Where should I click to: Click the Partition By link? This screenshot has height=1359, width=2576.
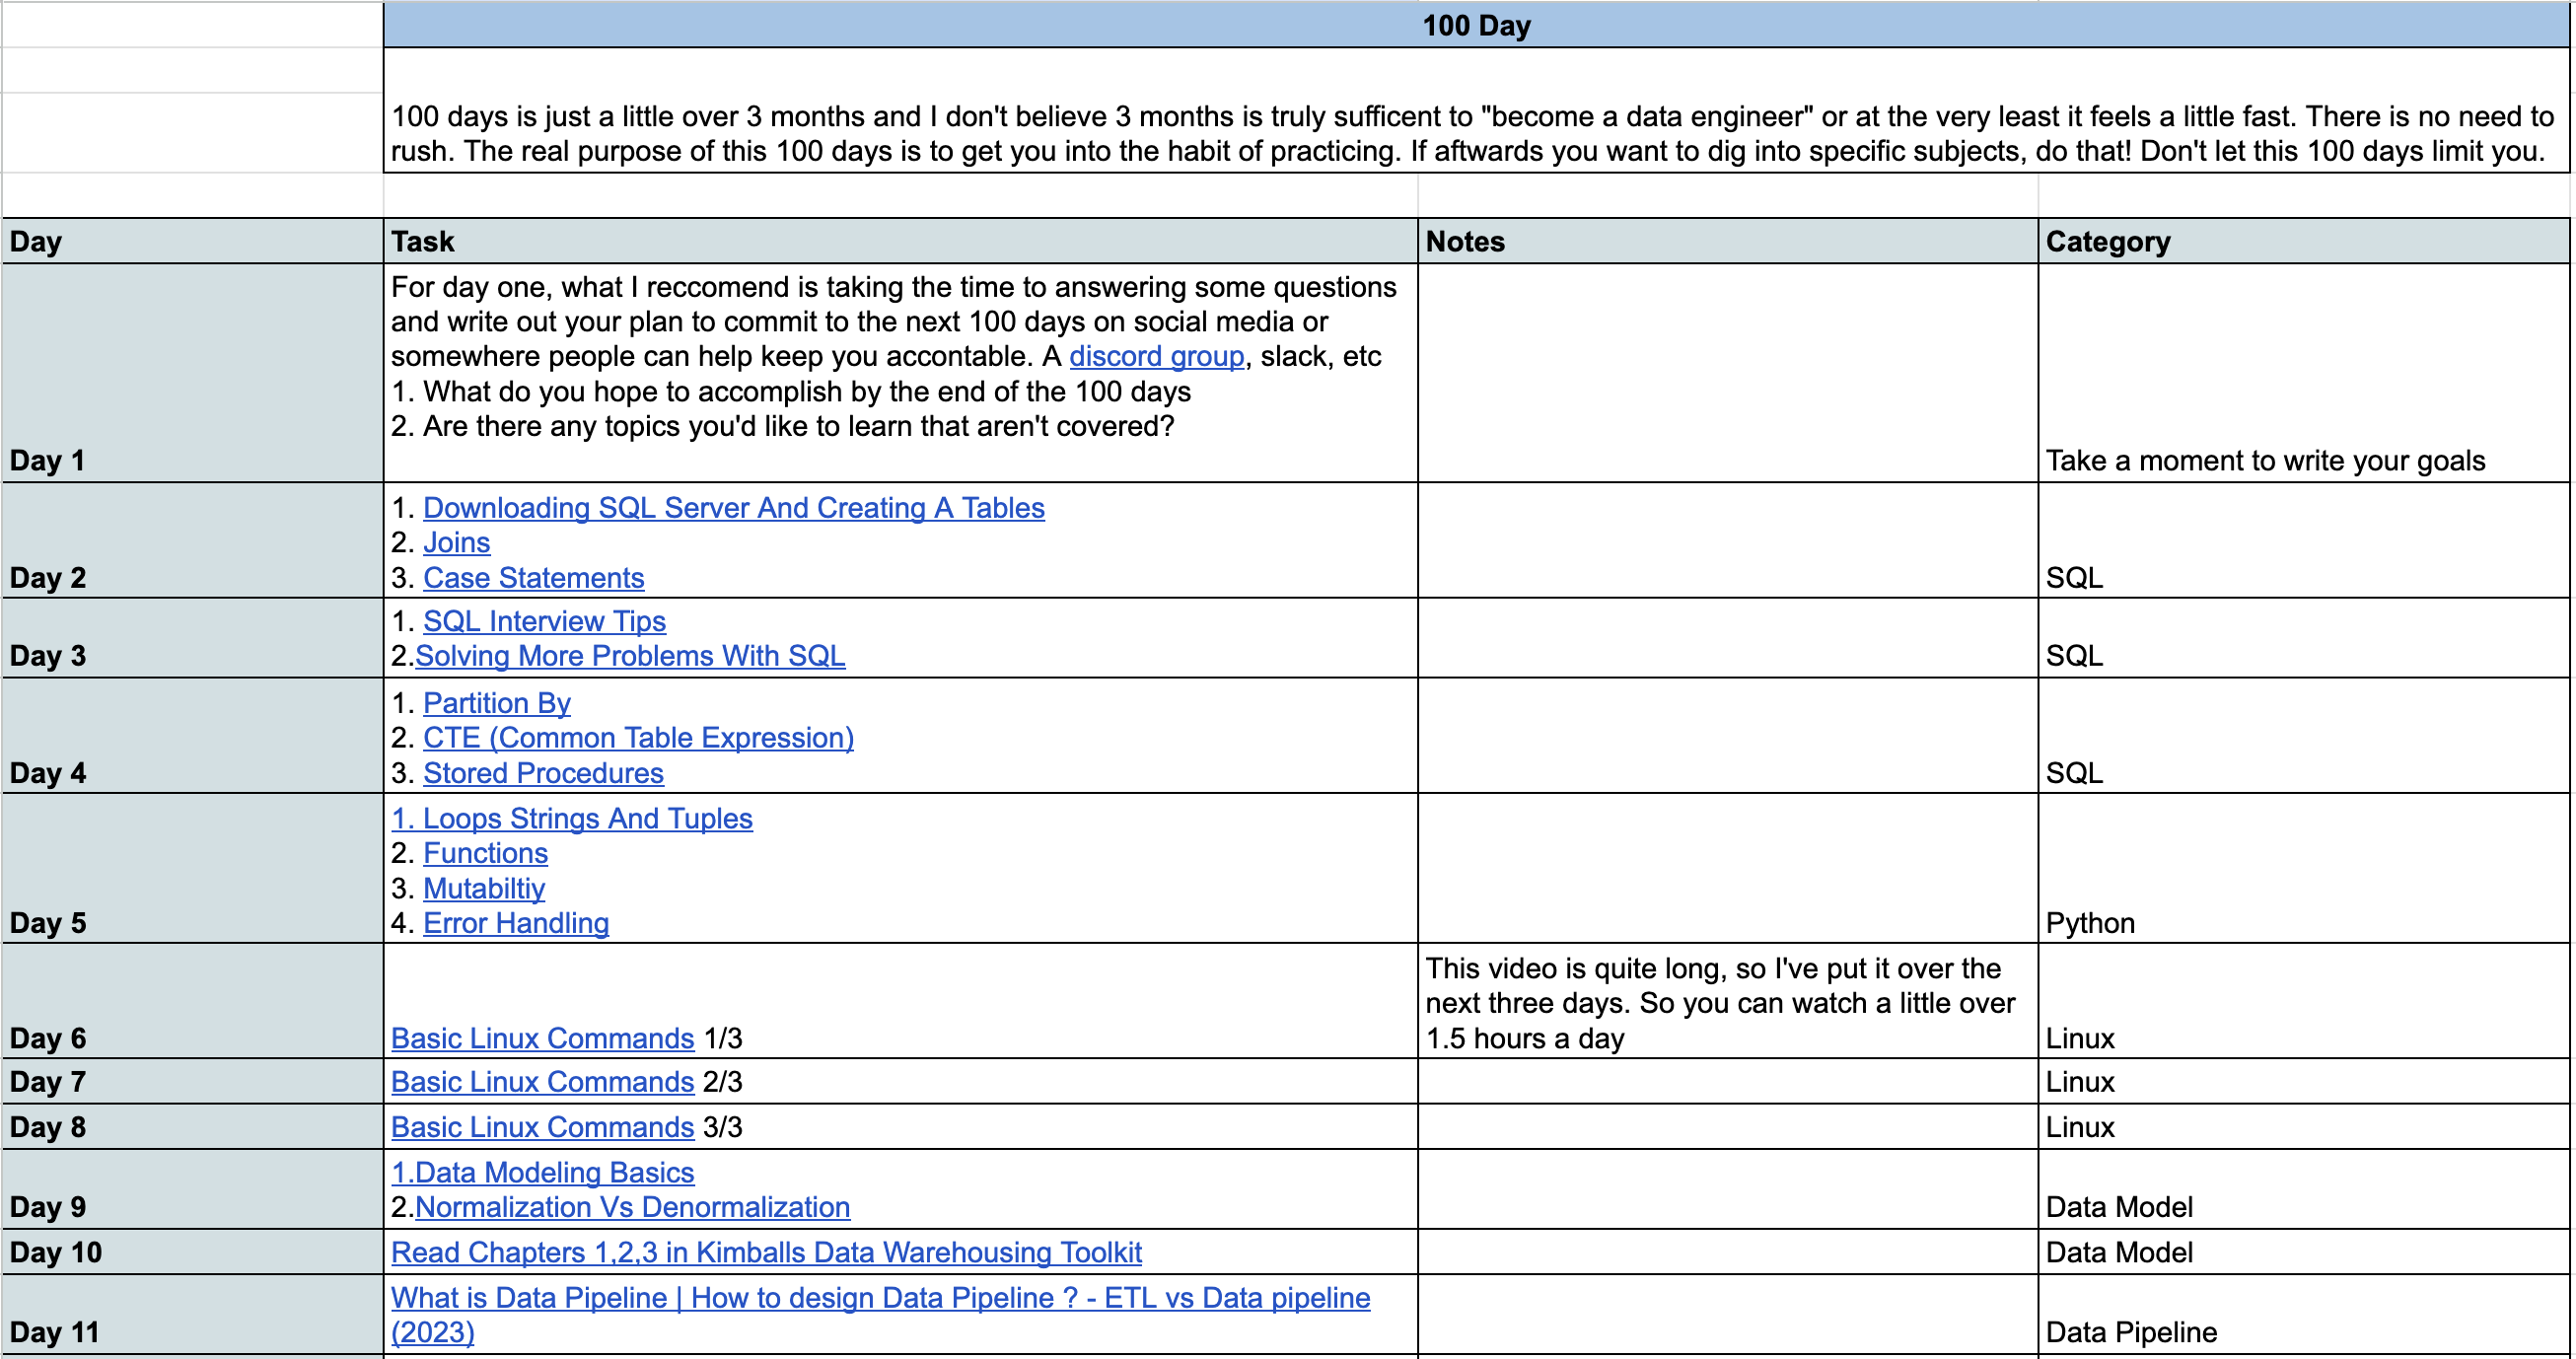point(496,703)
